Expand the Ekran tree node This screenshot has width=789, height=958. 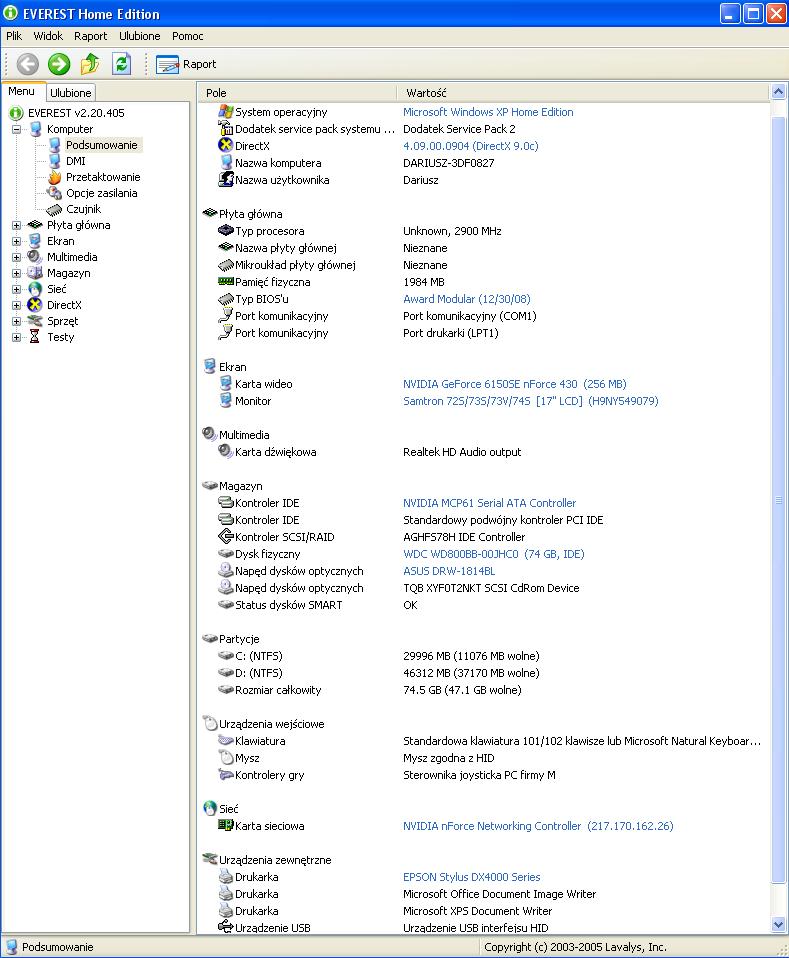click(17, 241)
